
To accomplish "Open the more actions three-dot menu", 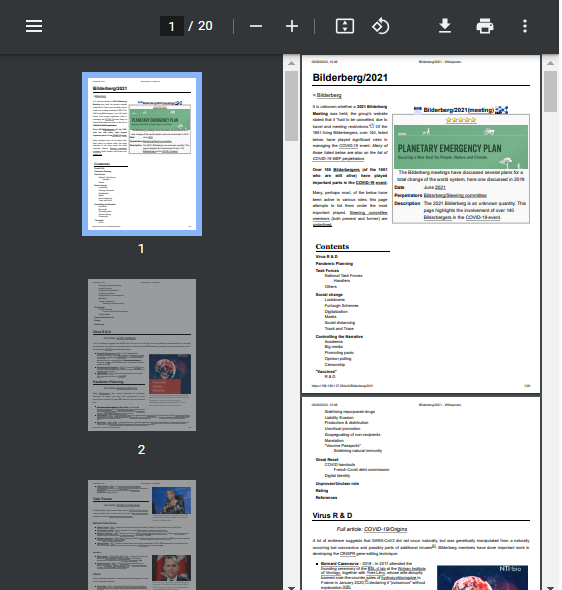I will (525, 26).
